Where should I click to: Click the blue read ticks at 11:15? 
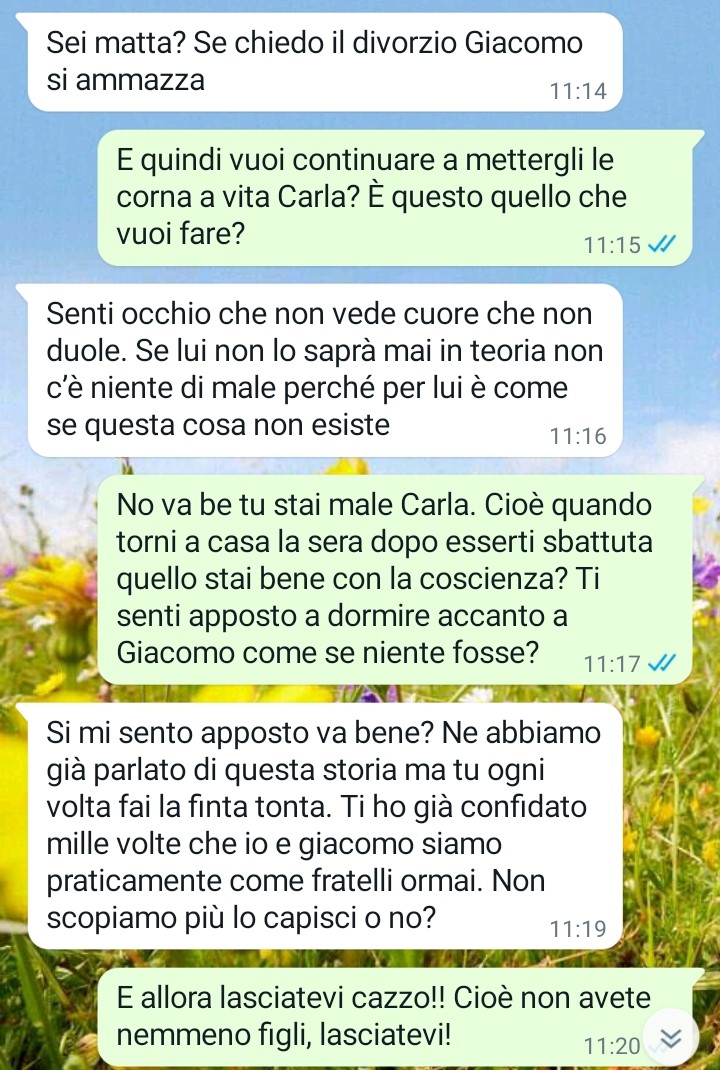click(661, 244)
